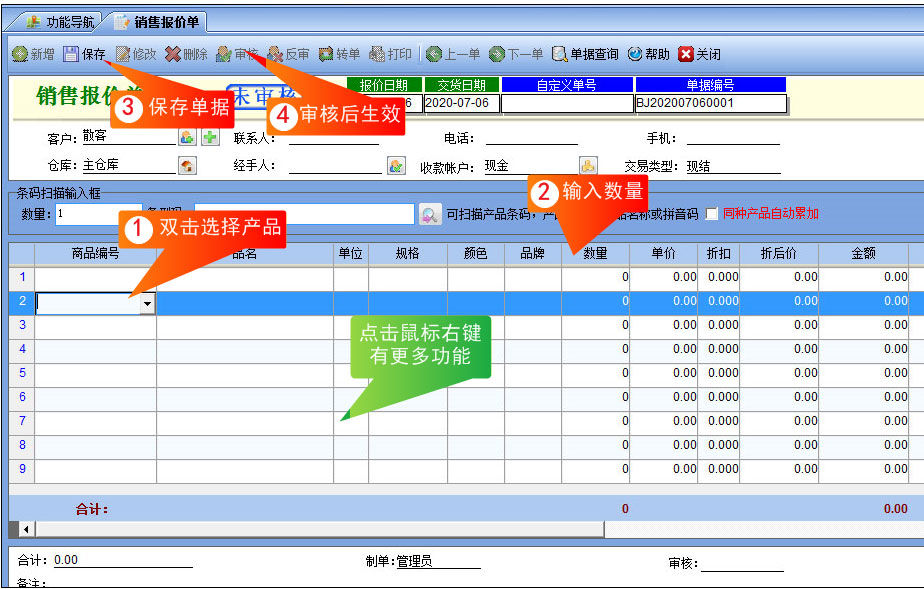Viewport: 924px width, 589px height.
Task: Click the 交货日期 date field 2020-07-06
Action: 461,103
